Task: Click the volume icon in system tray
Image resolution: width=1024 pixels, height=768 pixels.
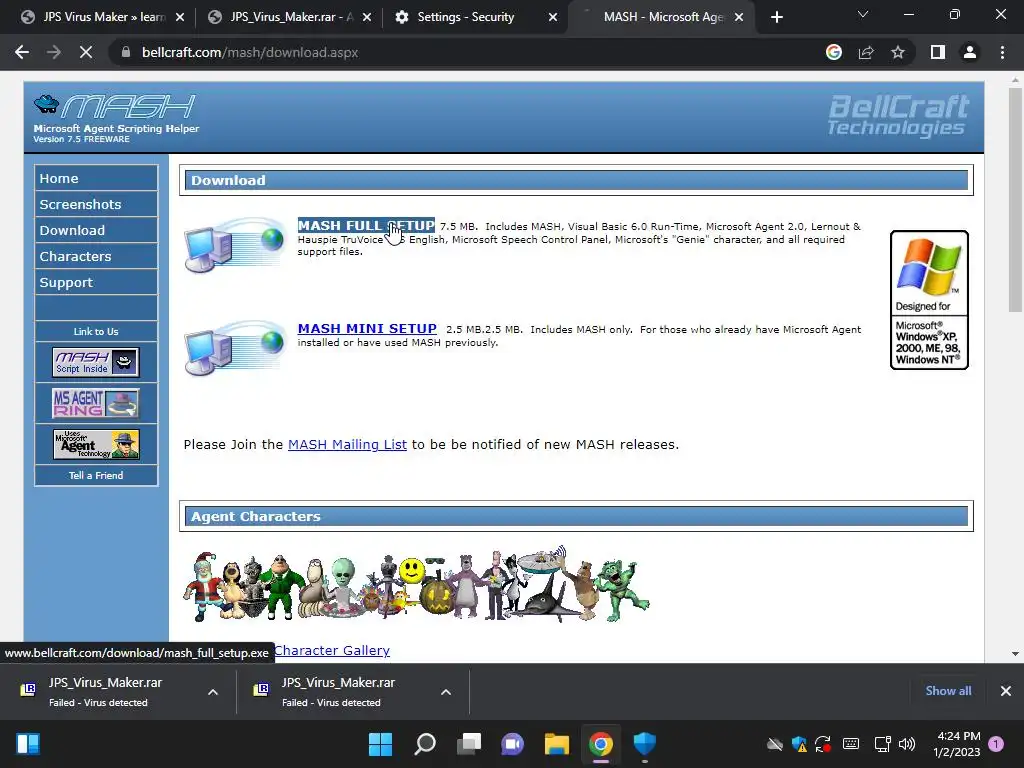Action: pos(907,744)
